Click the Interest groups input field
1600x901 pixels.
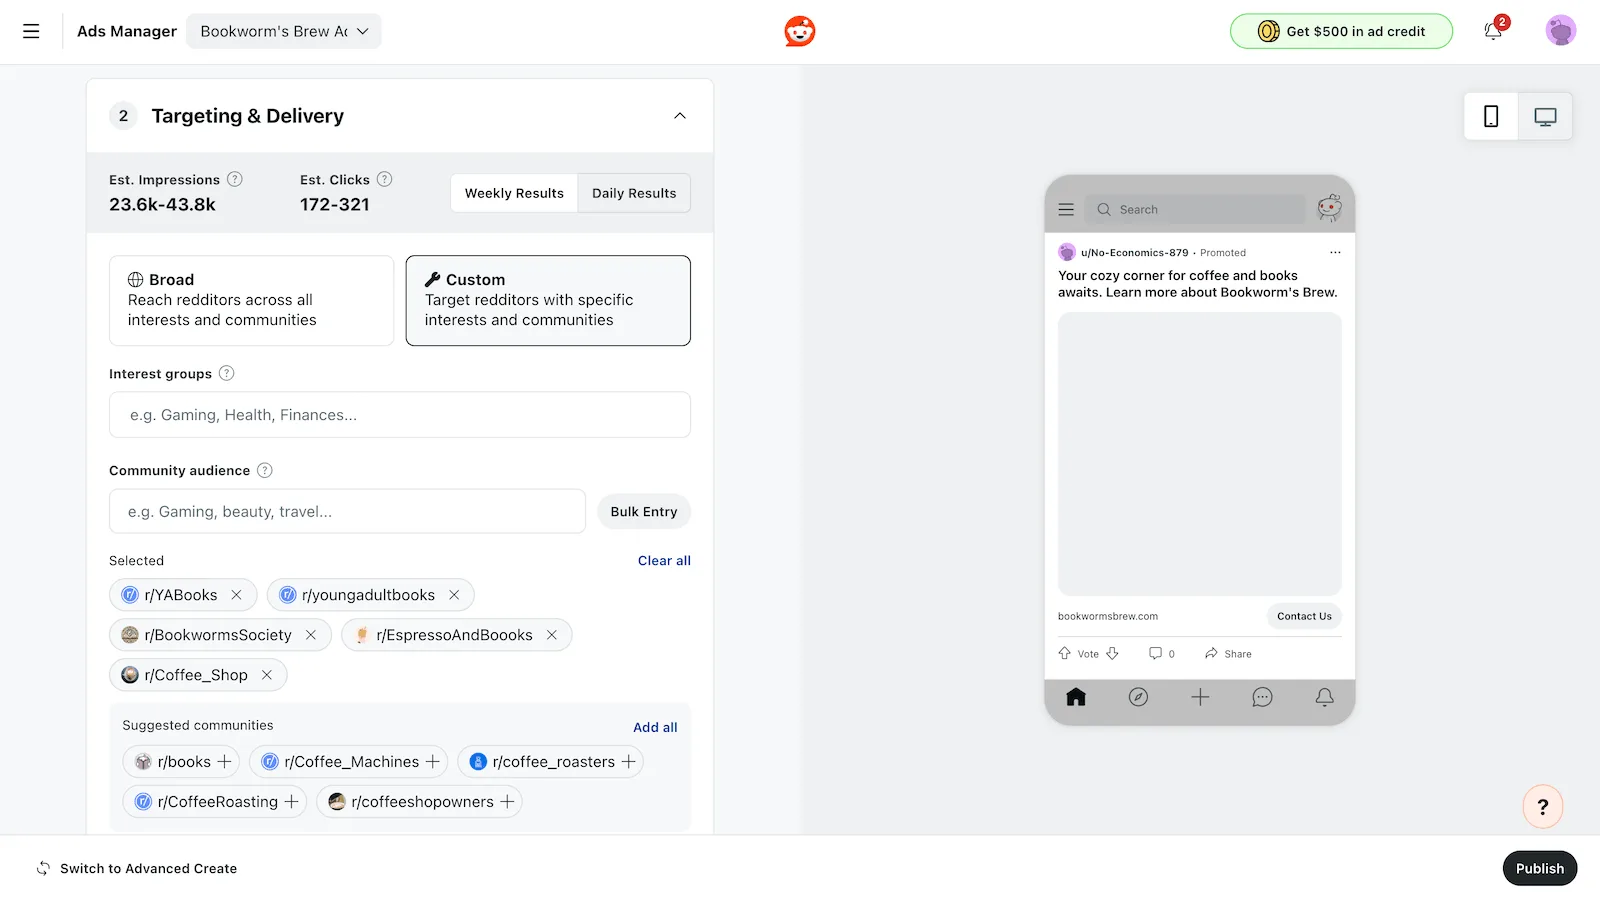[400, 415]
